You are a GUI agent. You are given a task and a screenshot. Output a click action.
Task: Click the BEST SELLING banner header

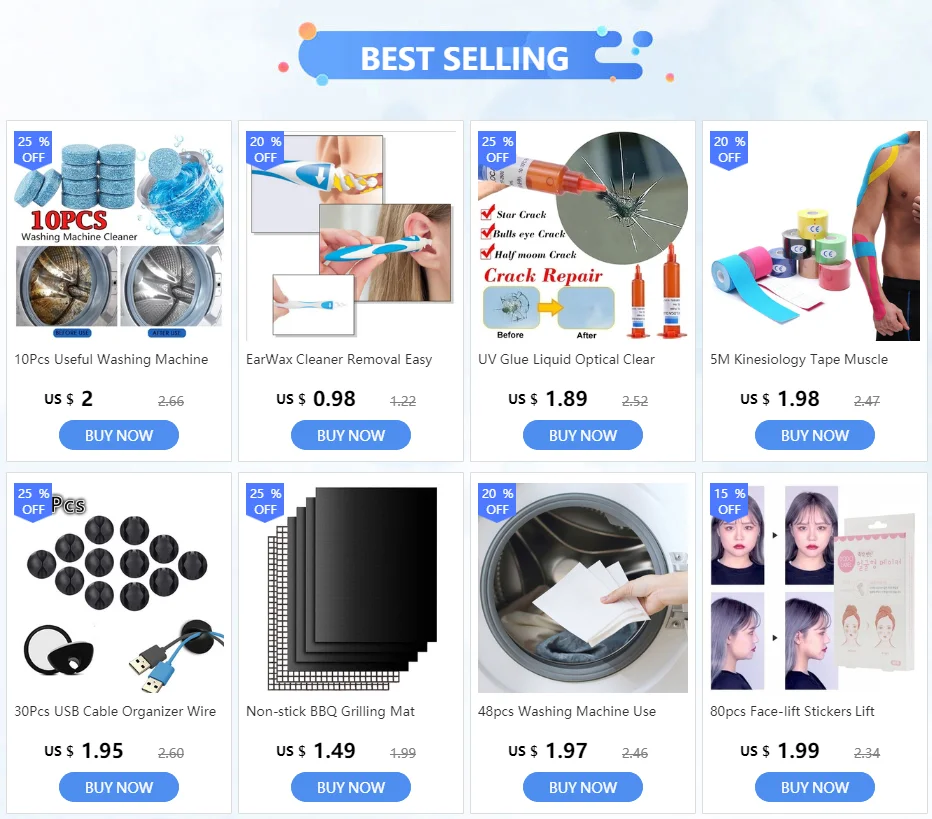[465, 58]
